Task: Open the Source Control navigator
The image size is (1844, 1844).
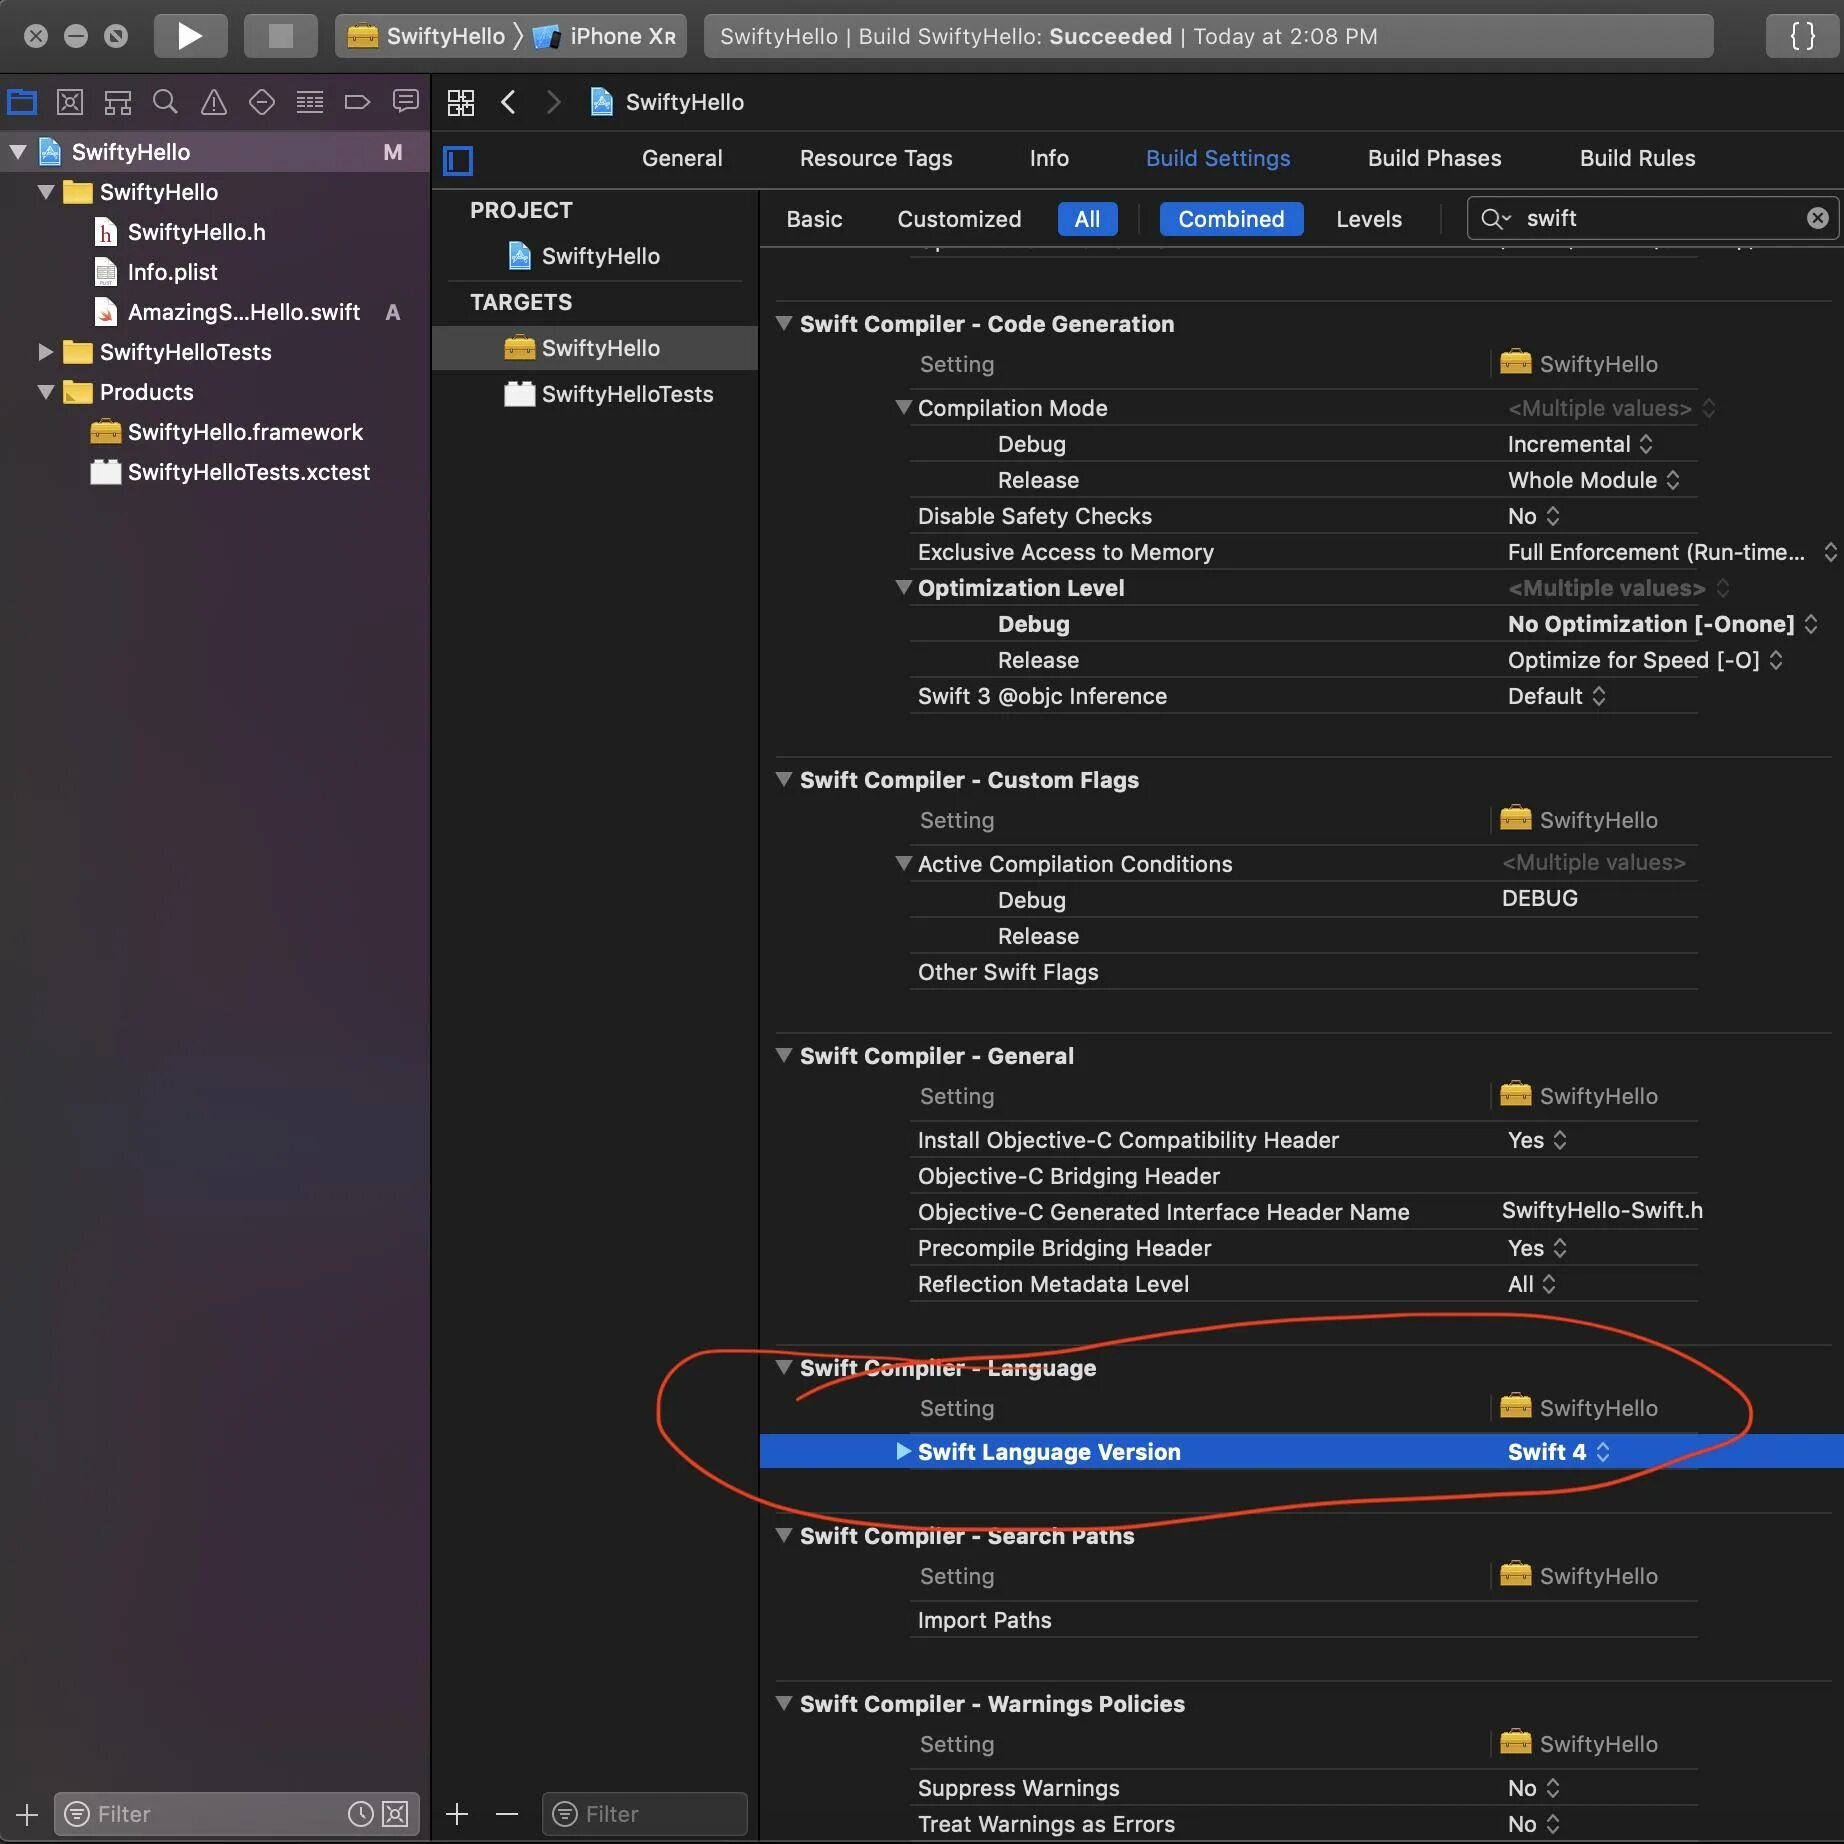Action: click(70, 102)
